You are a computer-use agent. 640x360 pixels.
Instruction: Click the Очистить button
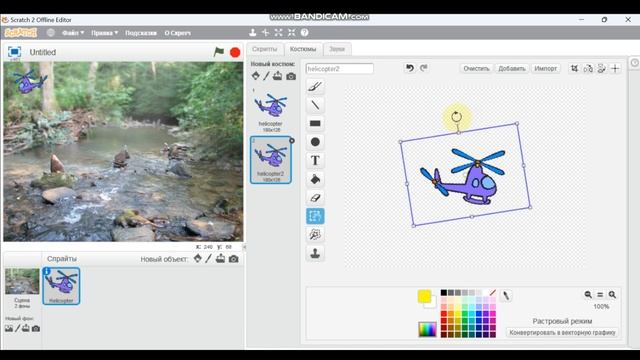tap(476, 68)
